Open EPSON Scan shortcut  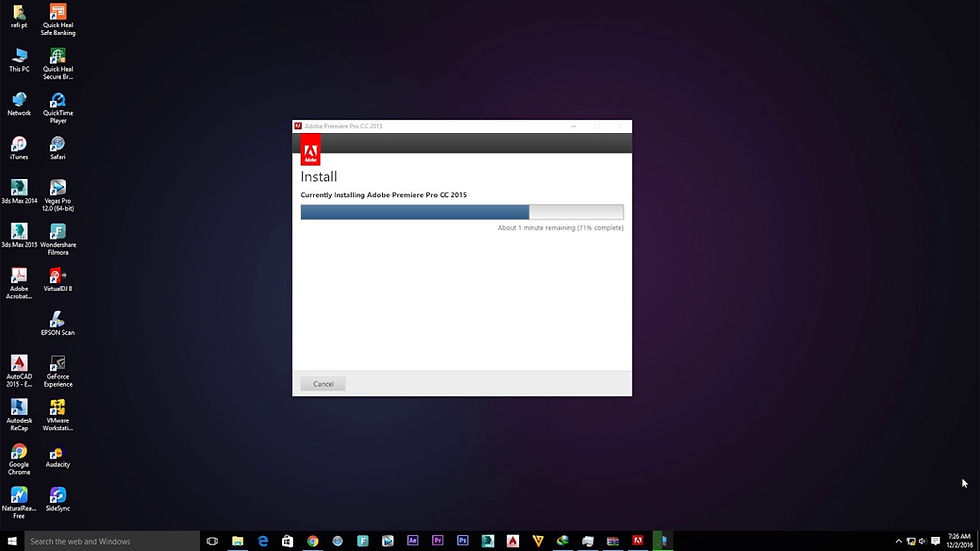[58, 323]
